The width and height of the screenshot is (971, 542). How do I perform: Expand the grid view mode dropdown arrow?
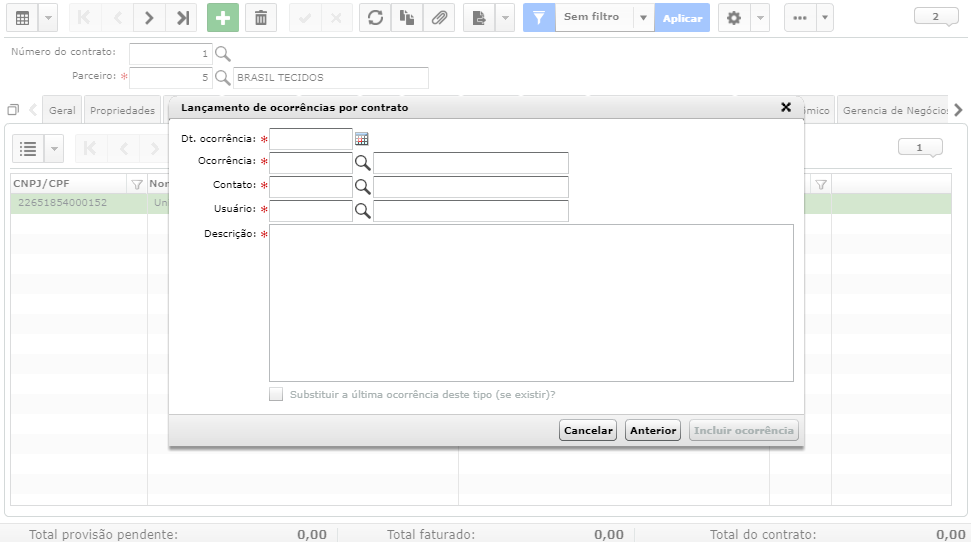48,18
